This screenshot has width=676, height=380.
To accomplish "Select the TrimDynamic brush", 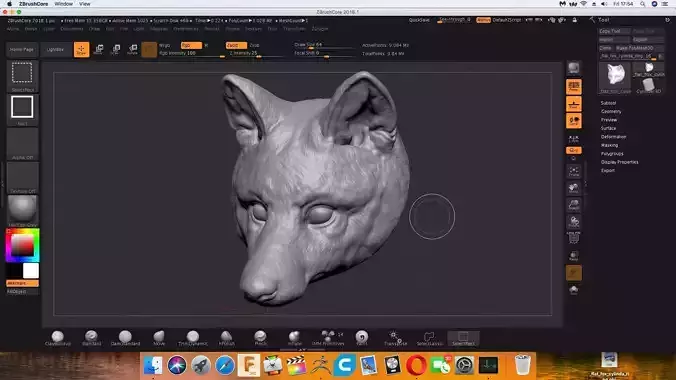I will pyautogui.click(x=193, y=338).
